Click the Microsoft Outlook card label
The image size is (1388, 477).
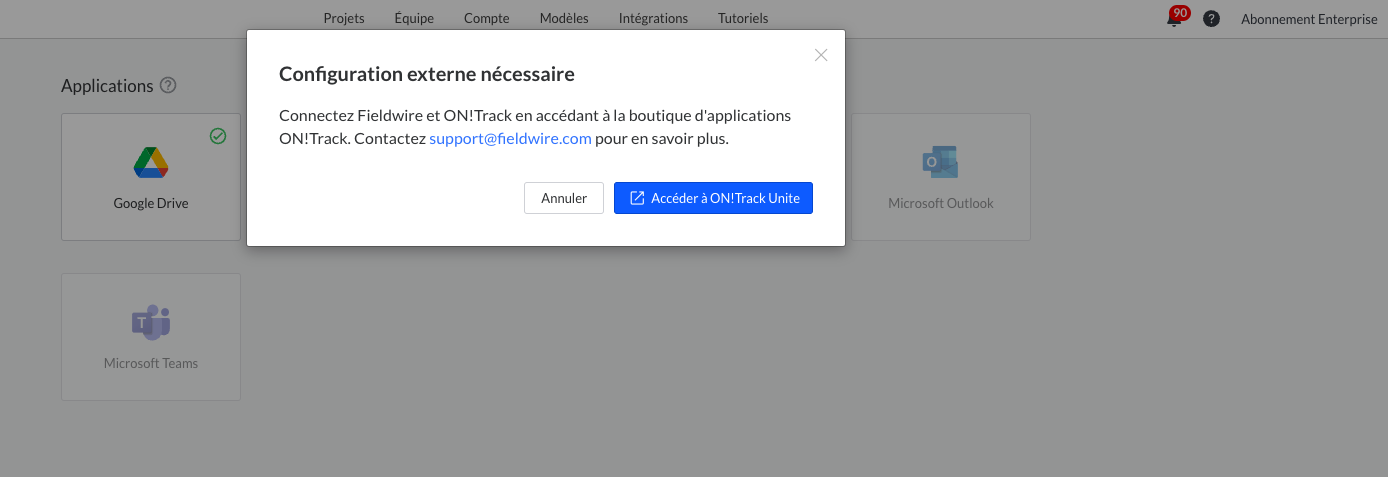(941, 203)
